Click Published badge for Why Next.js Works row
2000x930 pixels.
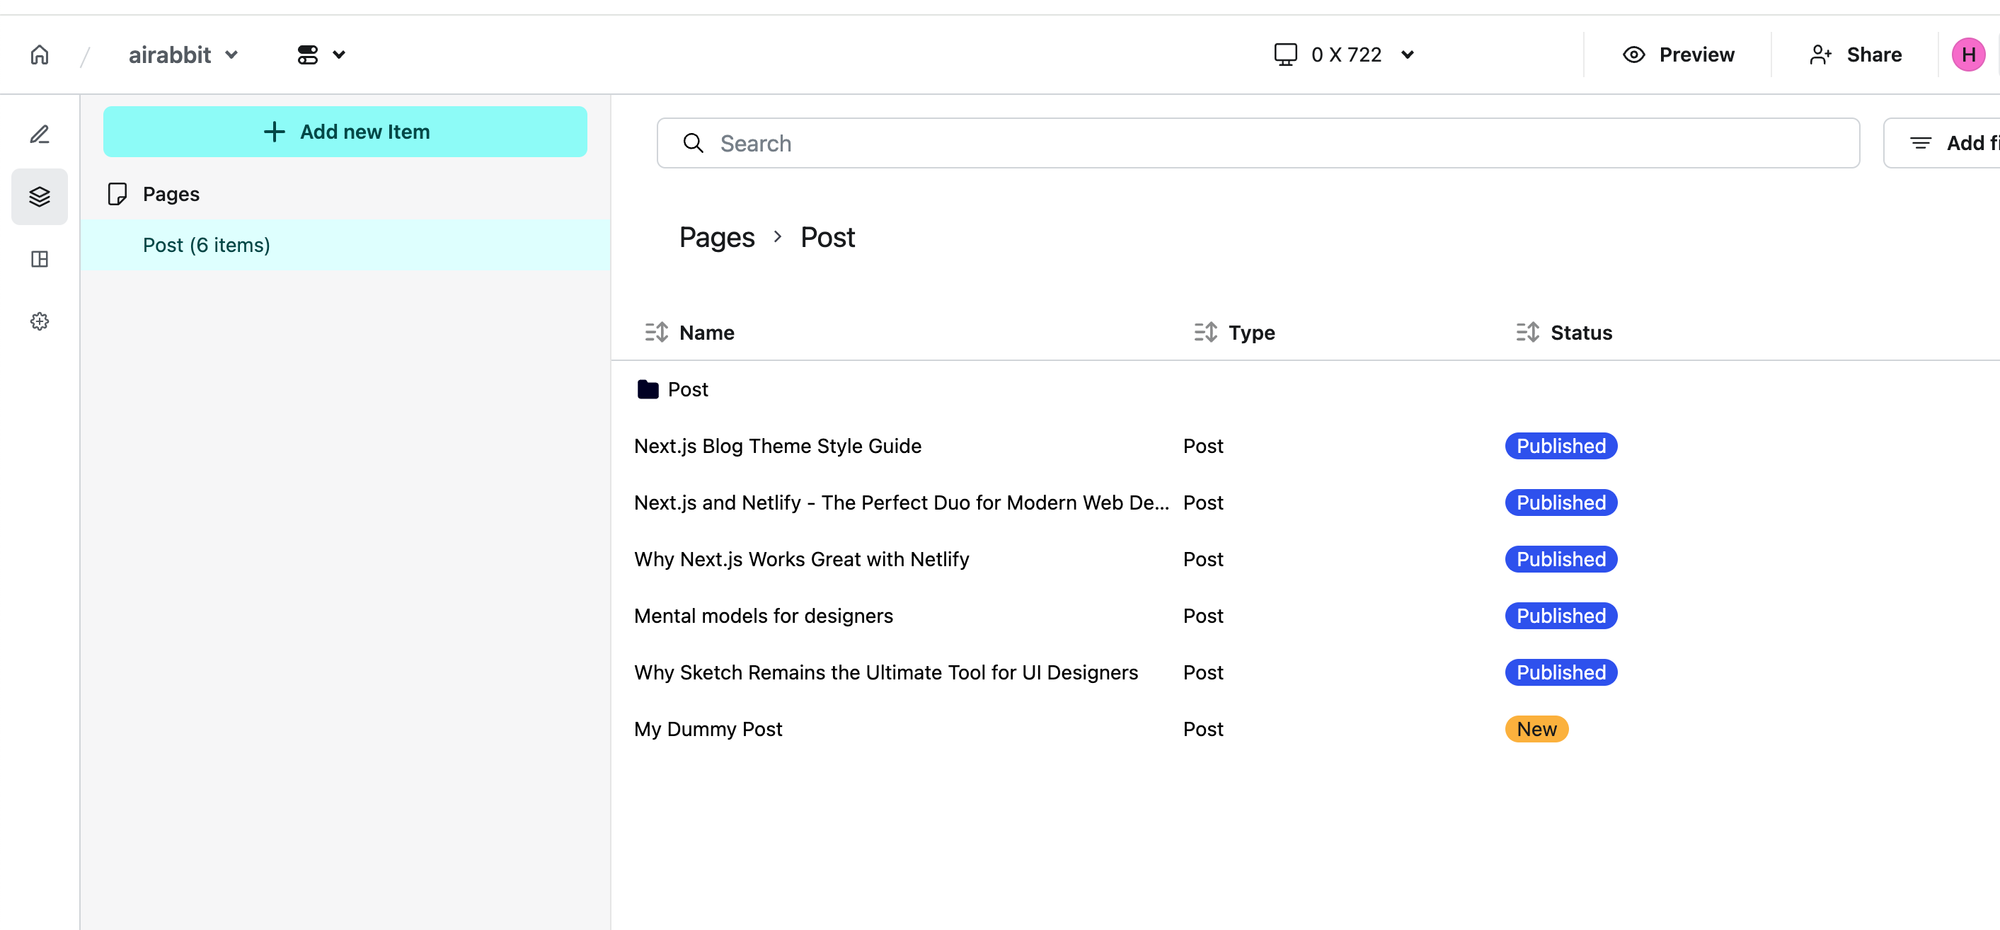coord(1561,559)
